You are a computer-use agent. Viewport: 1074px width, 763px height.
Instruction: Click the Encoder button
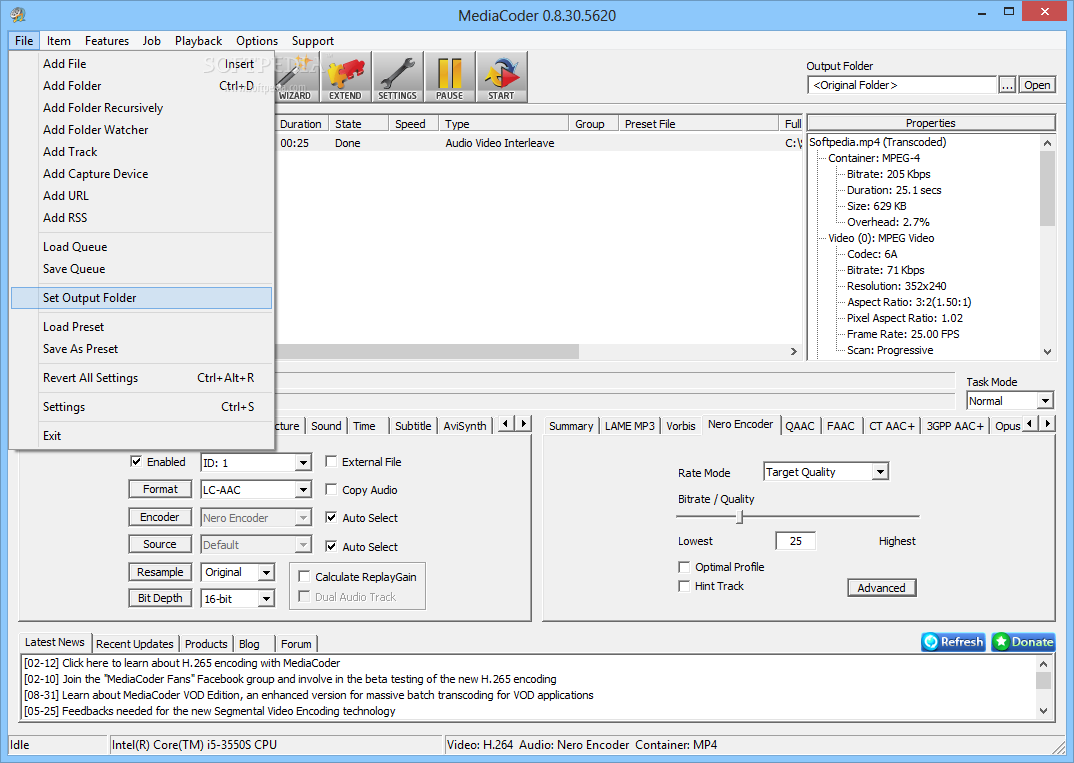click(160, 517)
